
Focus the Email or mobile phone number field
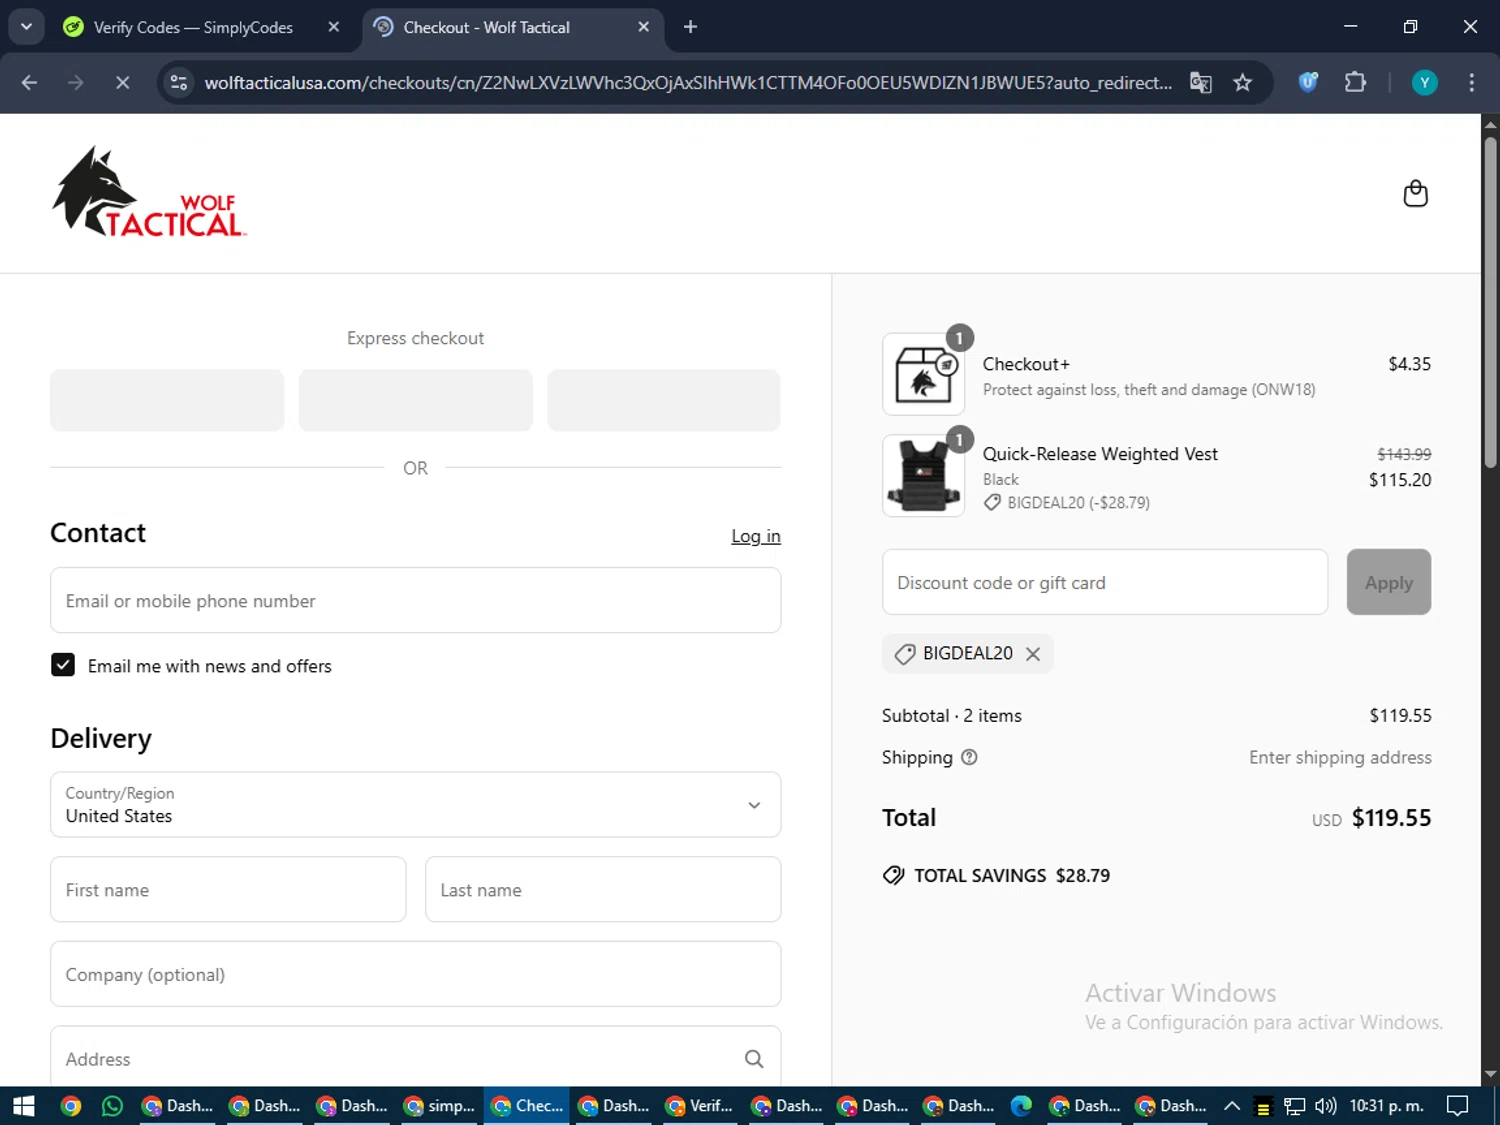click(x=416, y=600)
